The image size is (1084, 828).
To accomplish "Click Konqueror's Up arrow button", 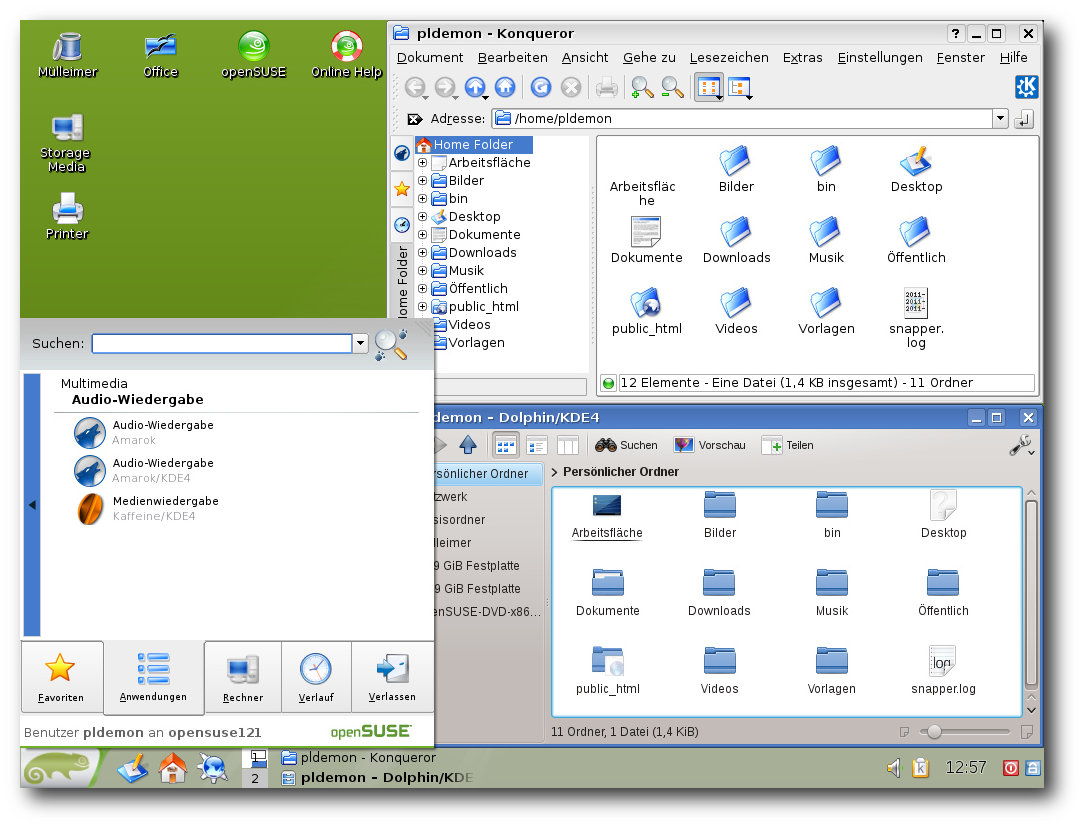I will click(476, 87).
